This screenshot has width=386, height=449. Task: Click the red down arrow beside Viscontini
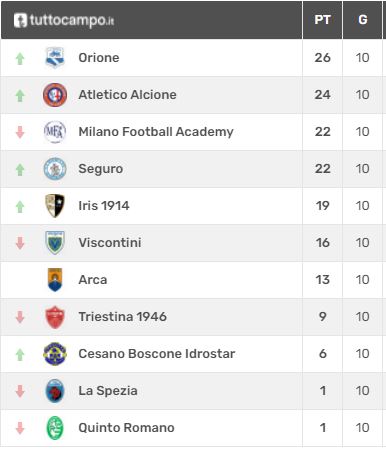20,243
